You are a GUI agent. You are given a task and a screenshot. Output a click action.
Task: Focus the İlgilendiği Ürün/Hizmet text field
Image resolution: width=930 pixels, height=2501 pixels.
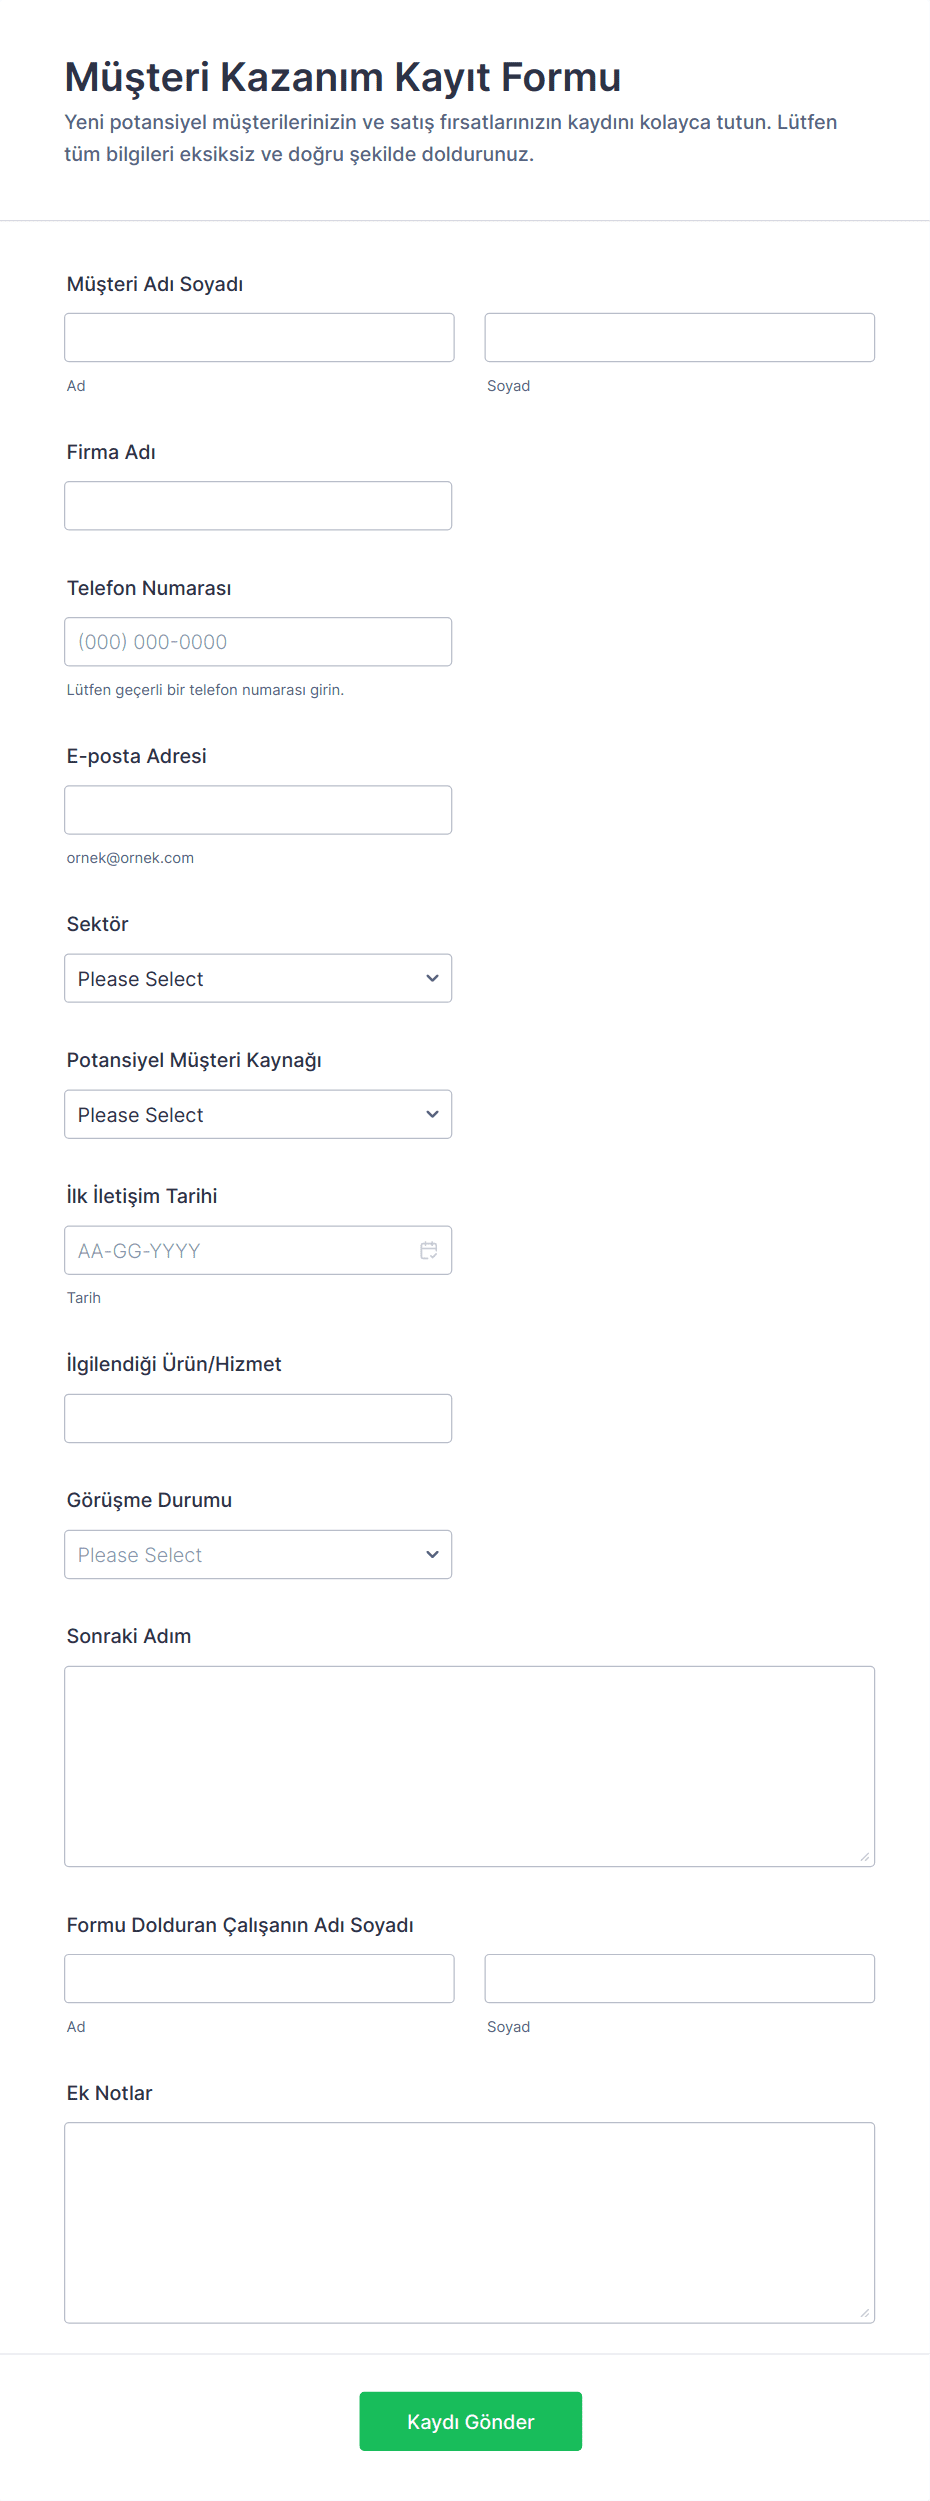[x=258, y=1418]
